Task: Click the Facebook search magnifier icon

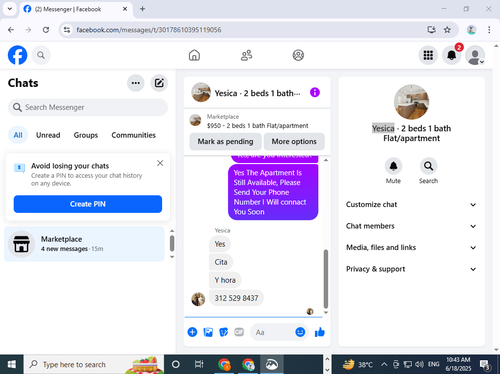Action: (x=41, y=55)
